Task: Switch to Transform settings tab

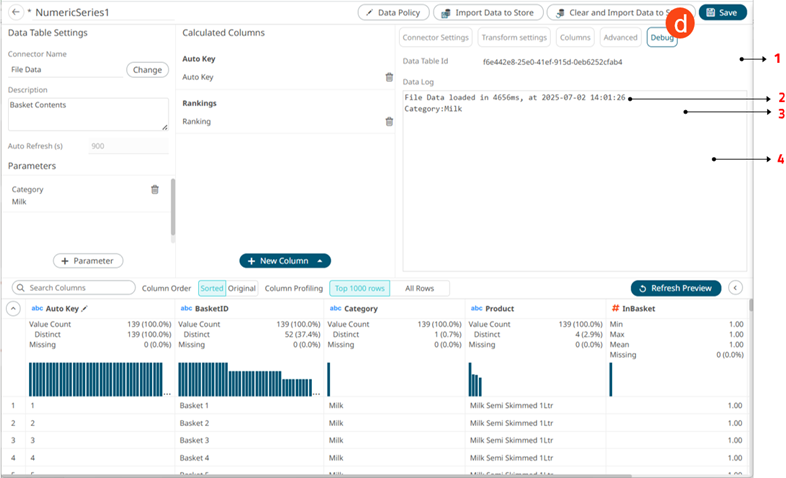Action: click(513, 38)
